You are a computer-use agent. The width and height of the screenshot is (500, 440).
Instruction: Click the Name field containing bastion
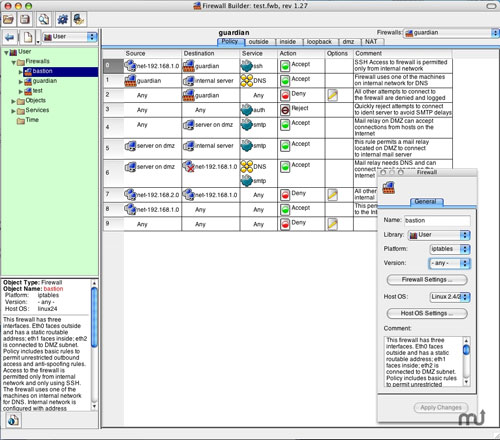click(437, 220)
